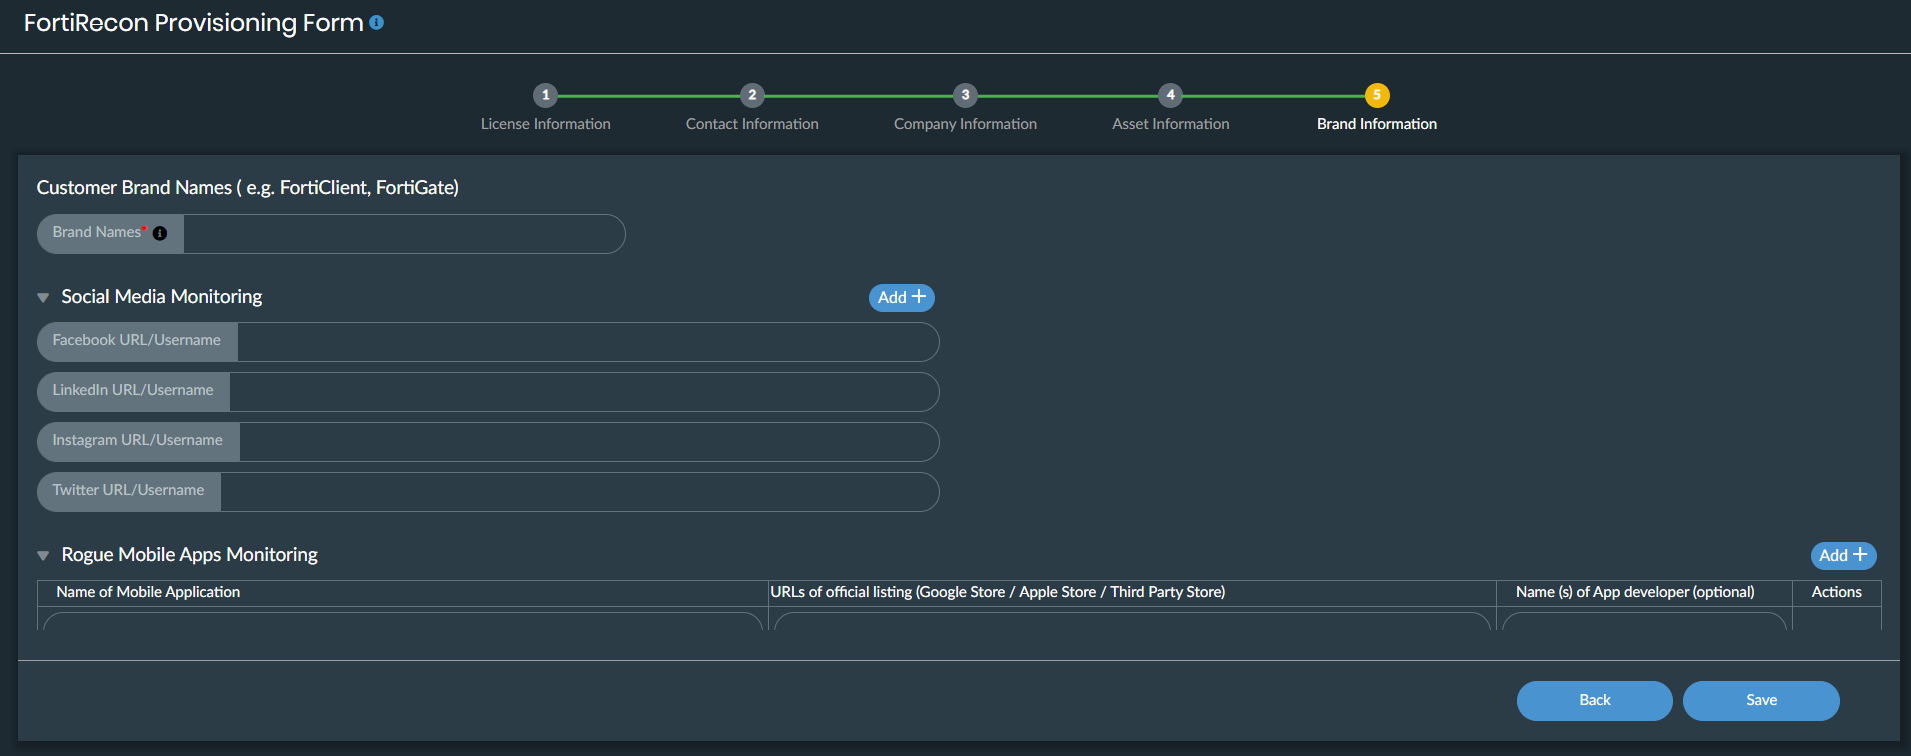Viewport: 1911px width, 756px height.
Task: Focus the Brand Names input field
Action: 403,234
